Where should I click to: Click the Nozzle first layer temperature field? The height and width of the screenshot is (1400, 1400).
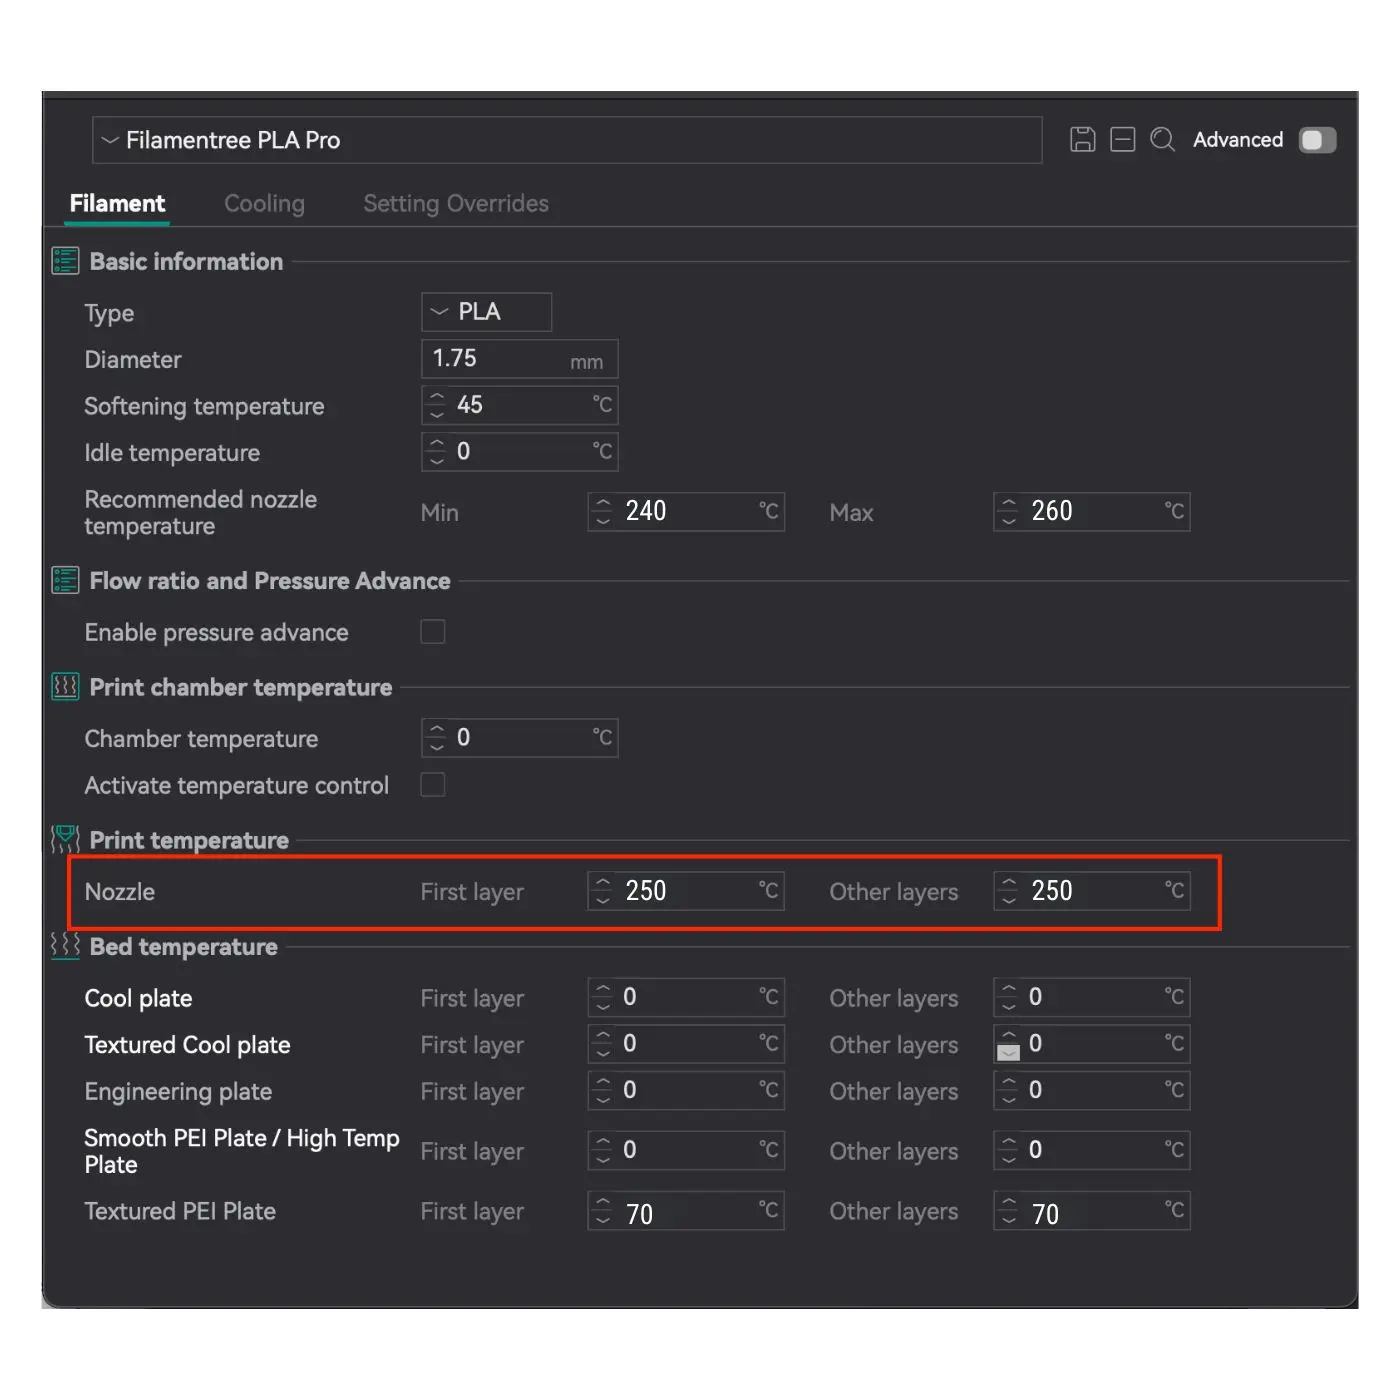click(688, 891)
